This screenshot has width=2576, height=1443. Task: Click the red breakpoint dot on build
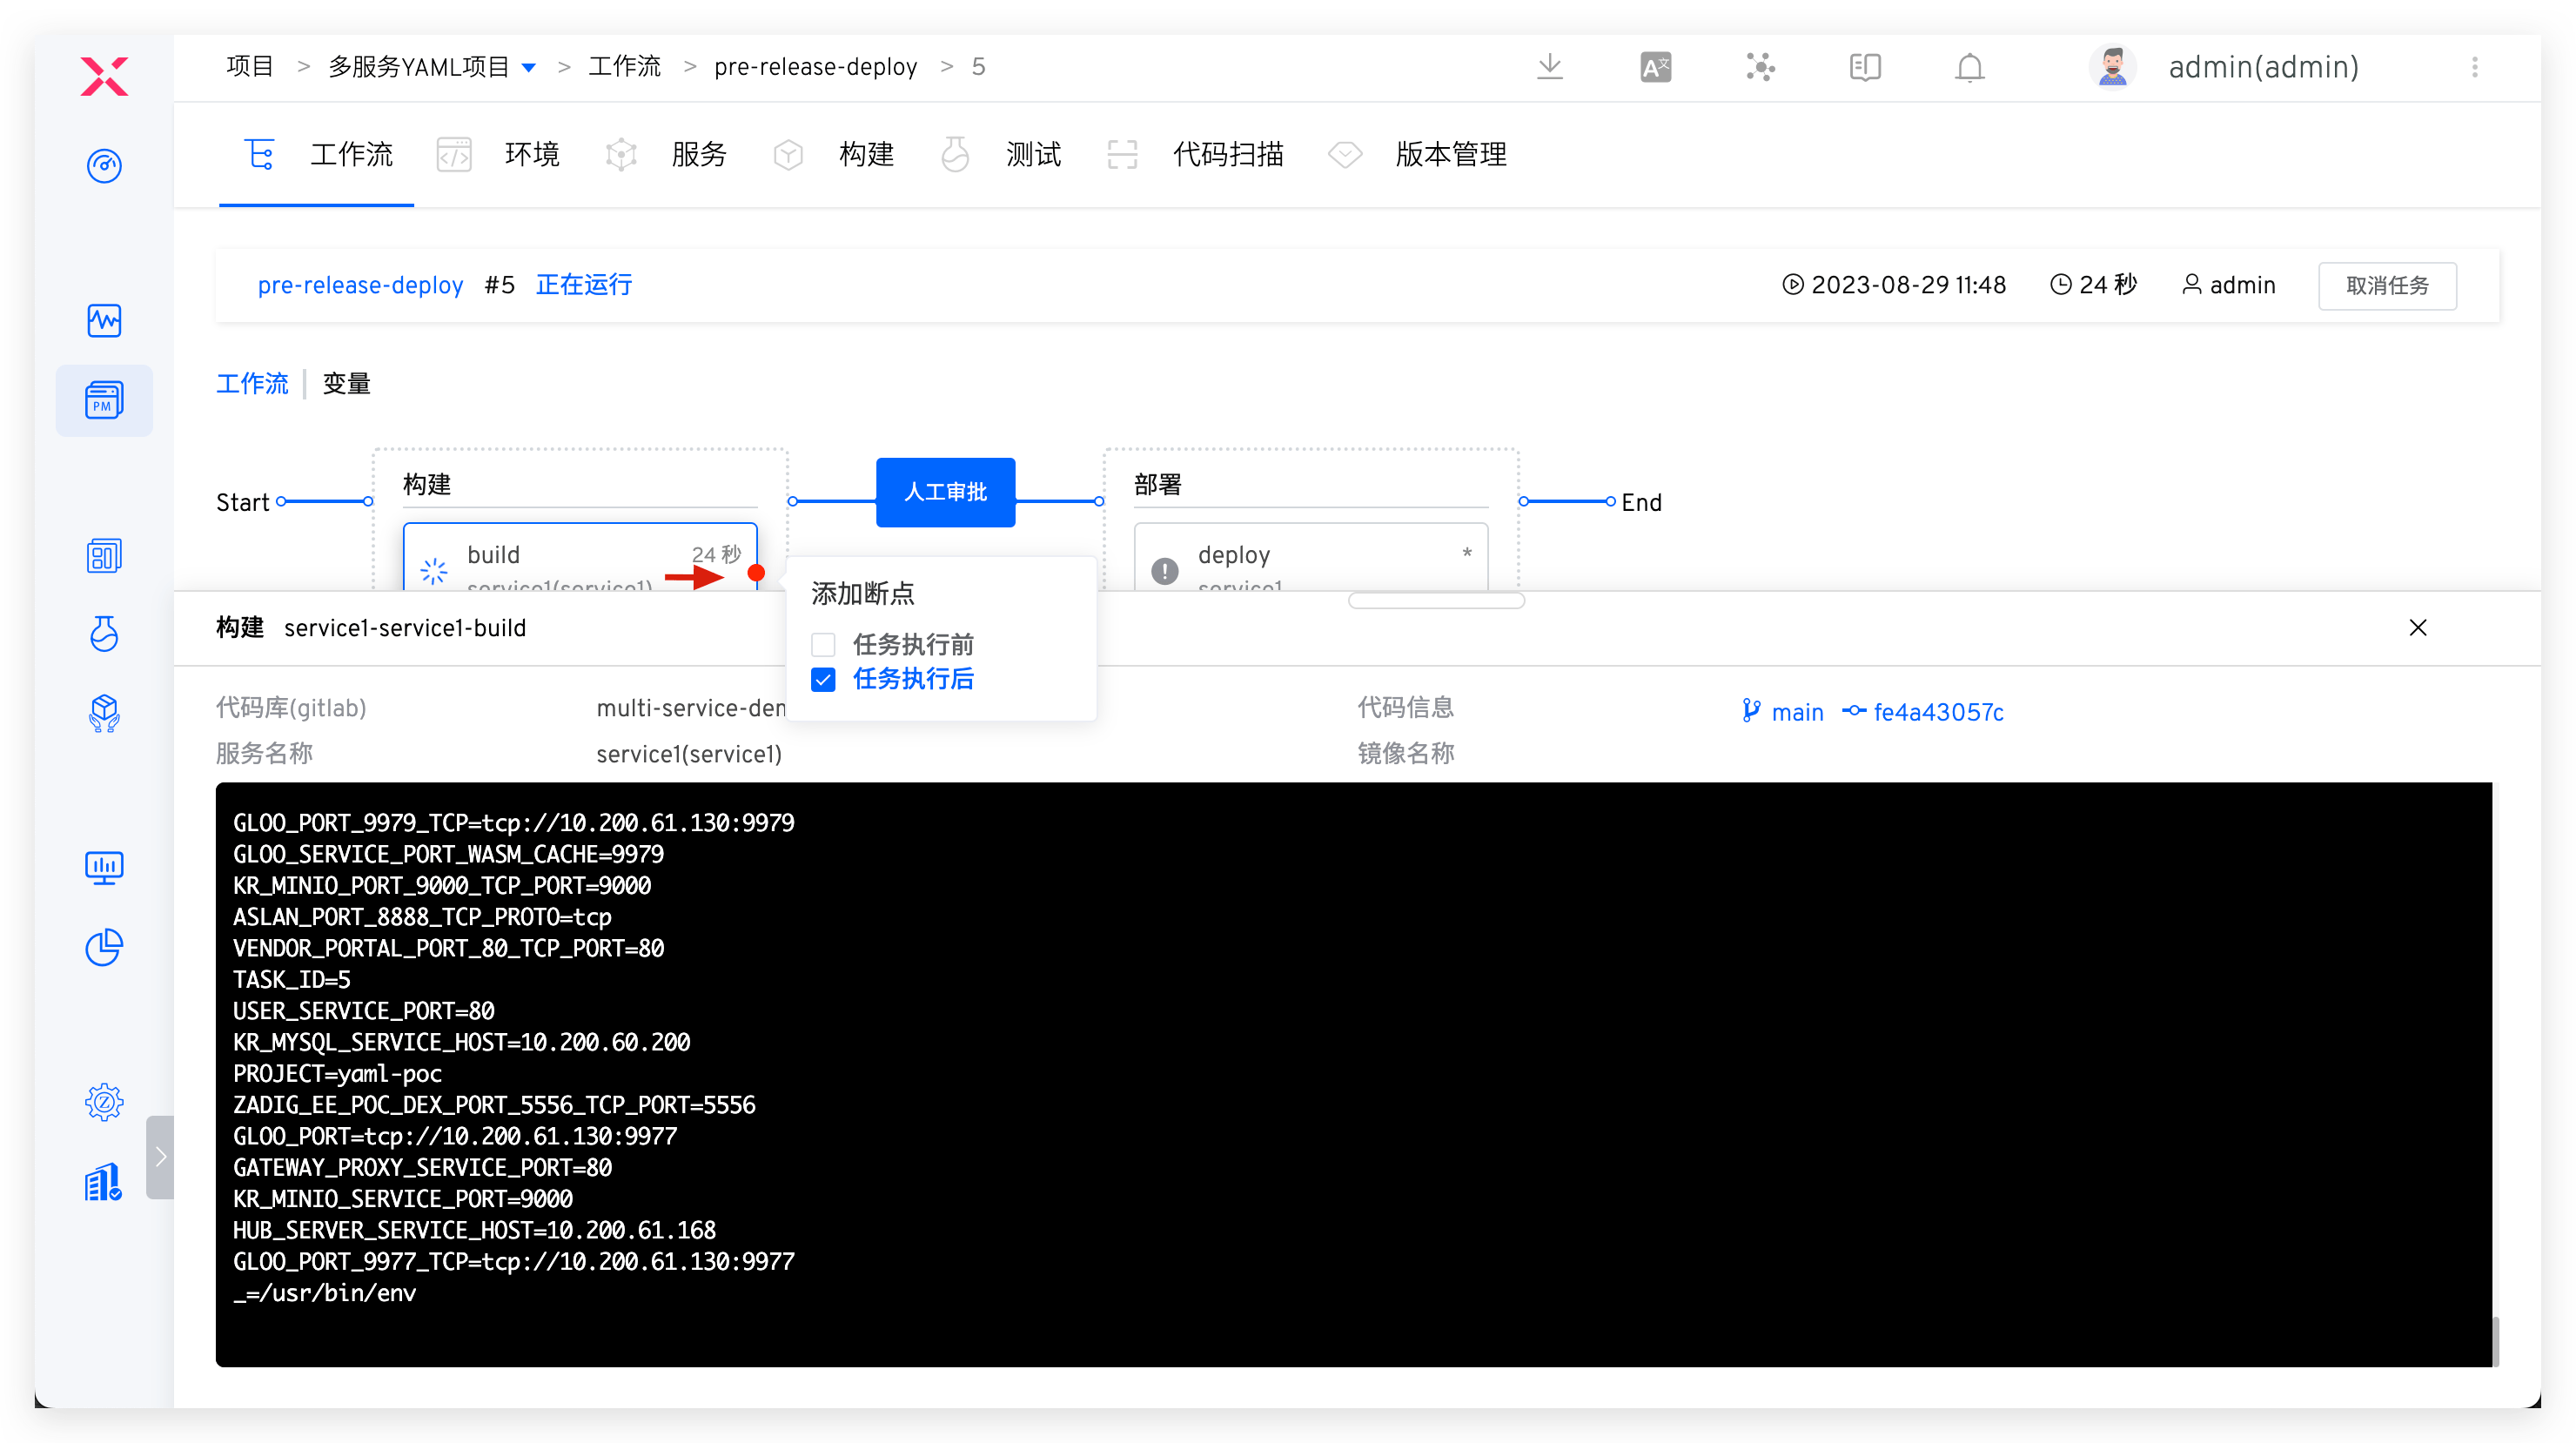tap(756, 573)
